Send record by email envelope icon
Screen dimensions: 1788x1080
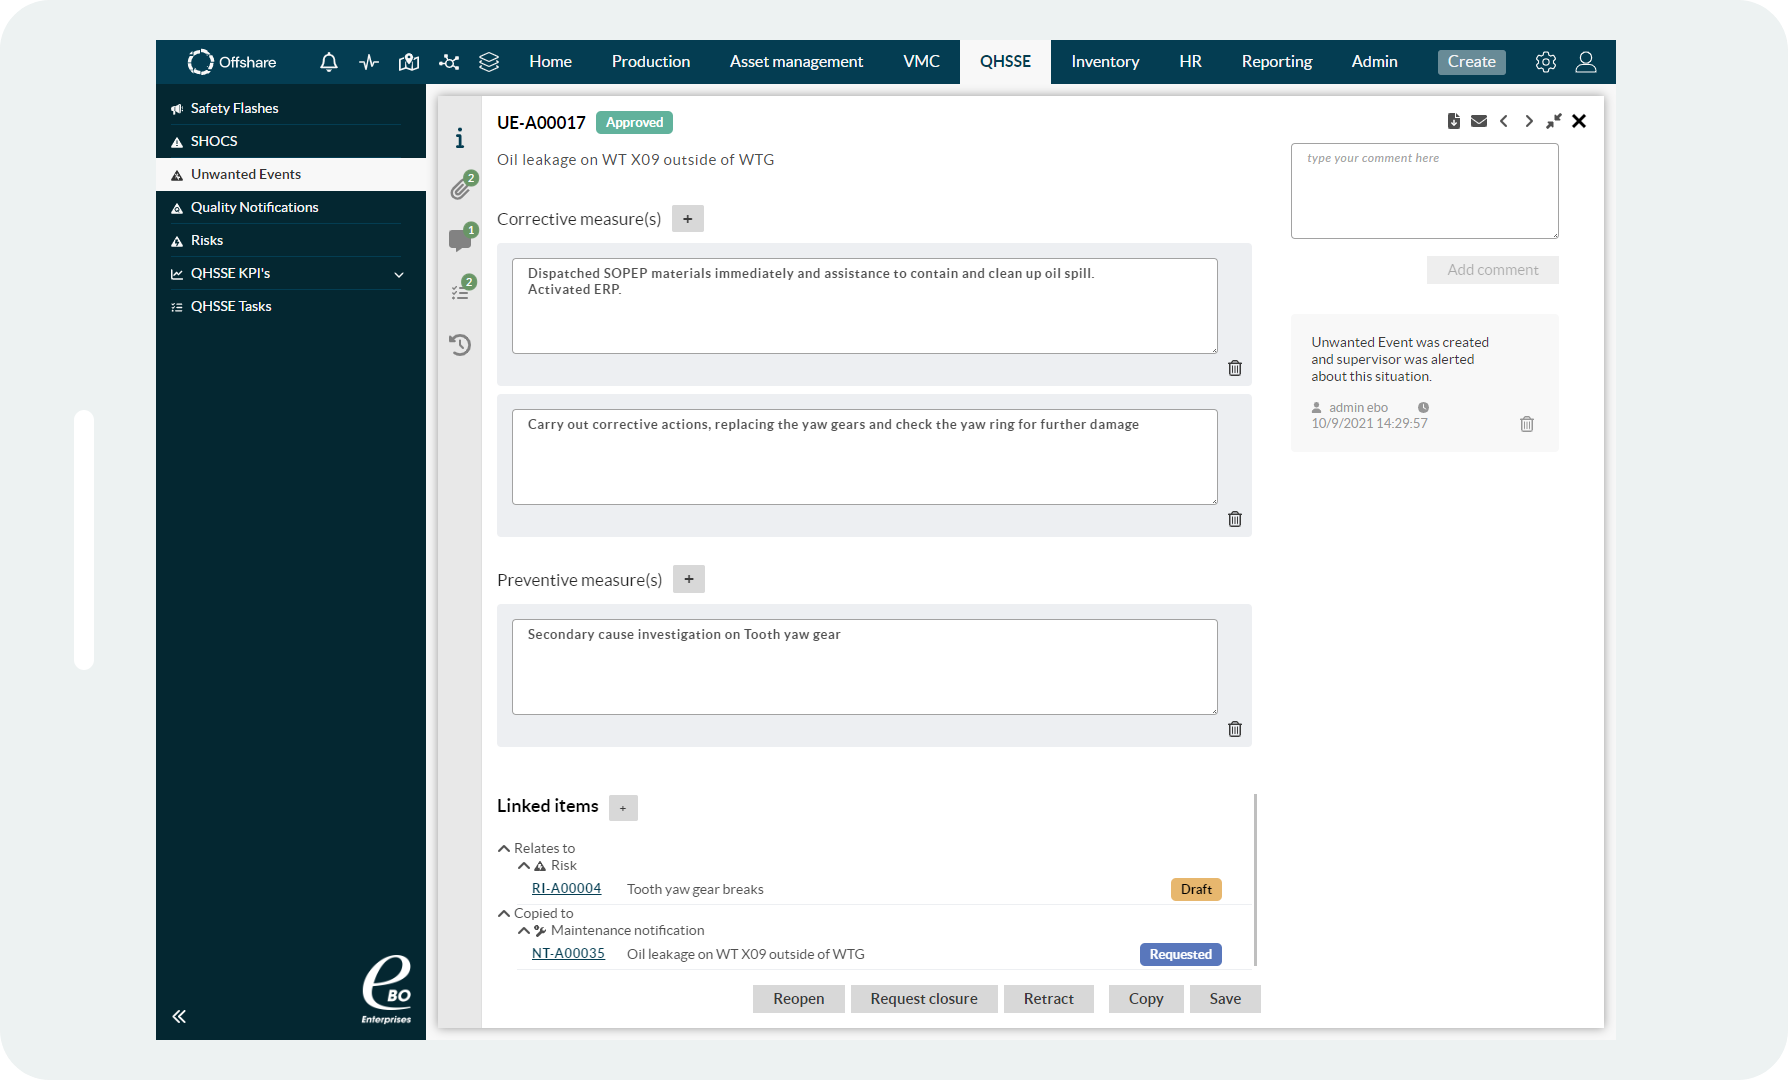click(x=1479, y=121)
